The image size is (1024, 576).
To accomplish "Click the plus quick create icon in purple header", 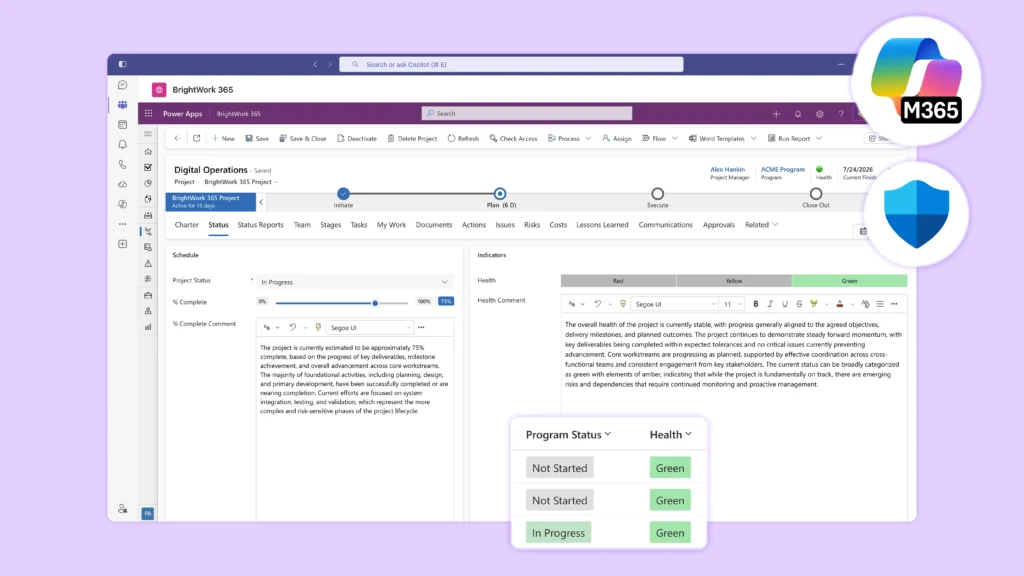I will point(776,114).
